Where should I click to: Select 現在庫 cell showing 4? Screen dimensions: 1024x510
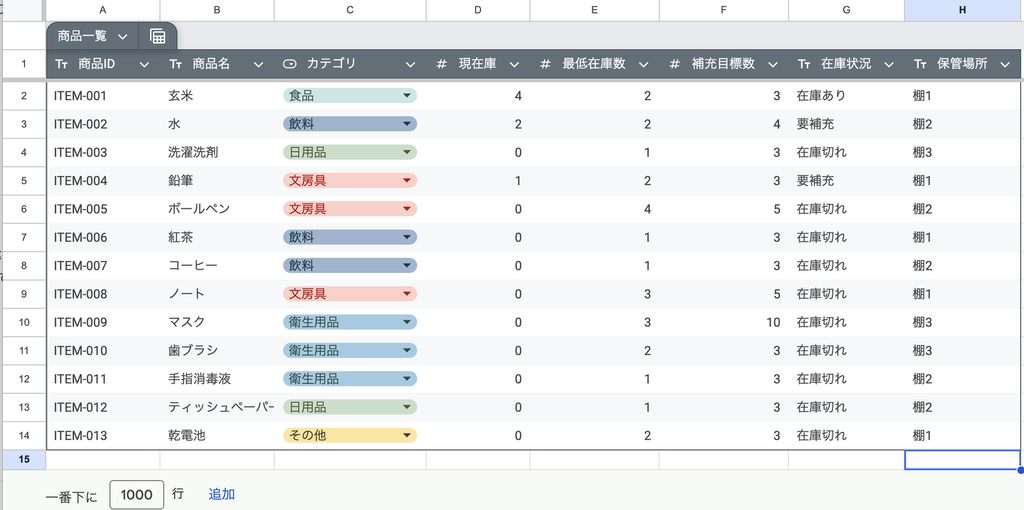click(x=477, y=96)
